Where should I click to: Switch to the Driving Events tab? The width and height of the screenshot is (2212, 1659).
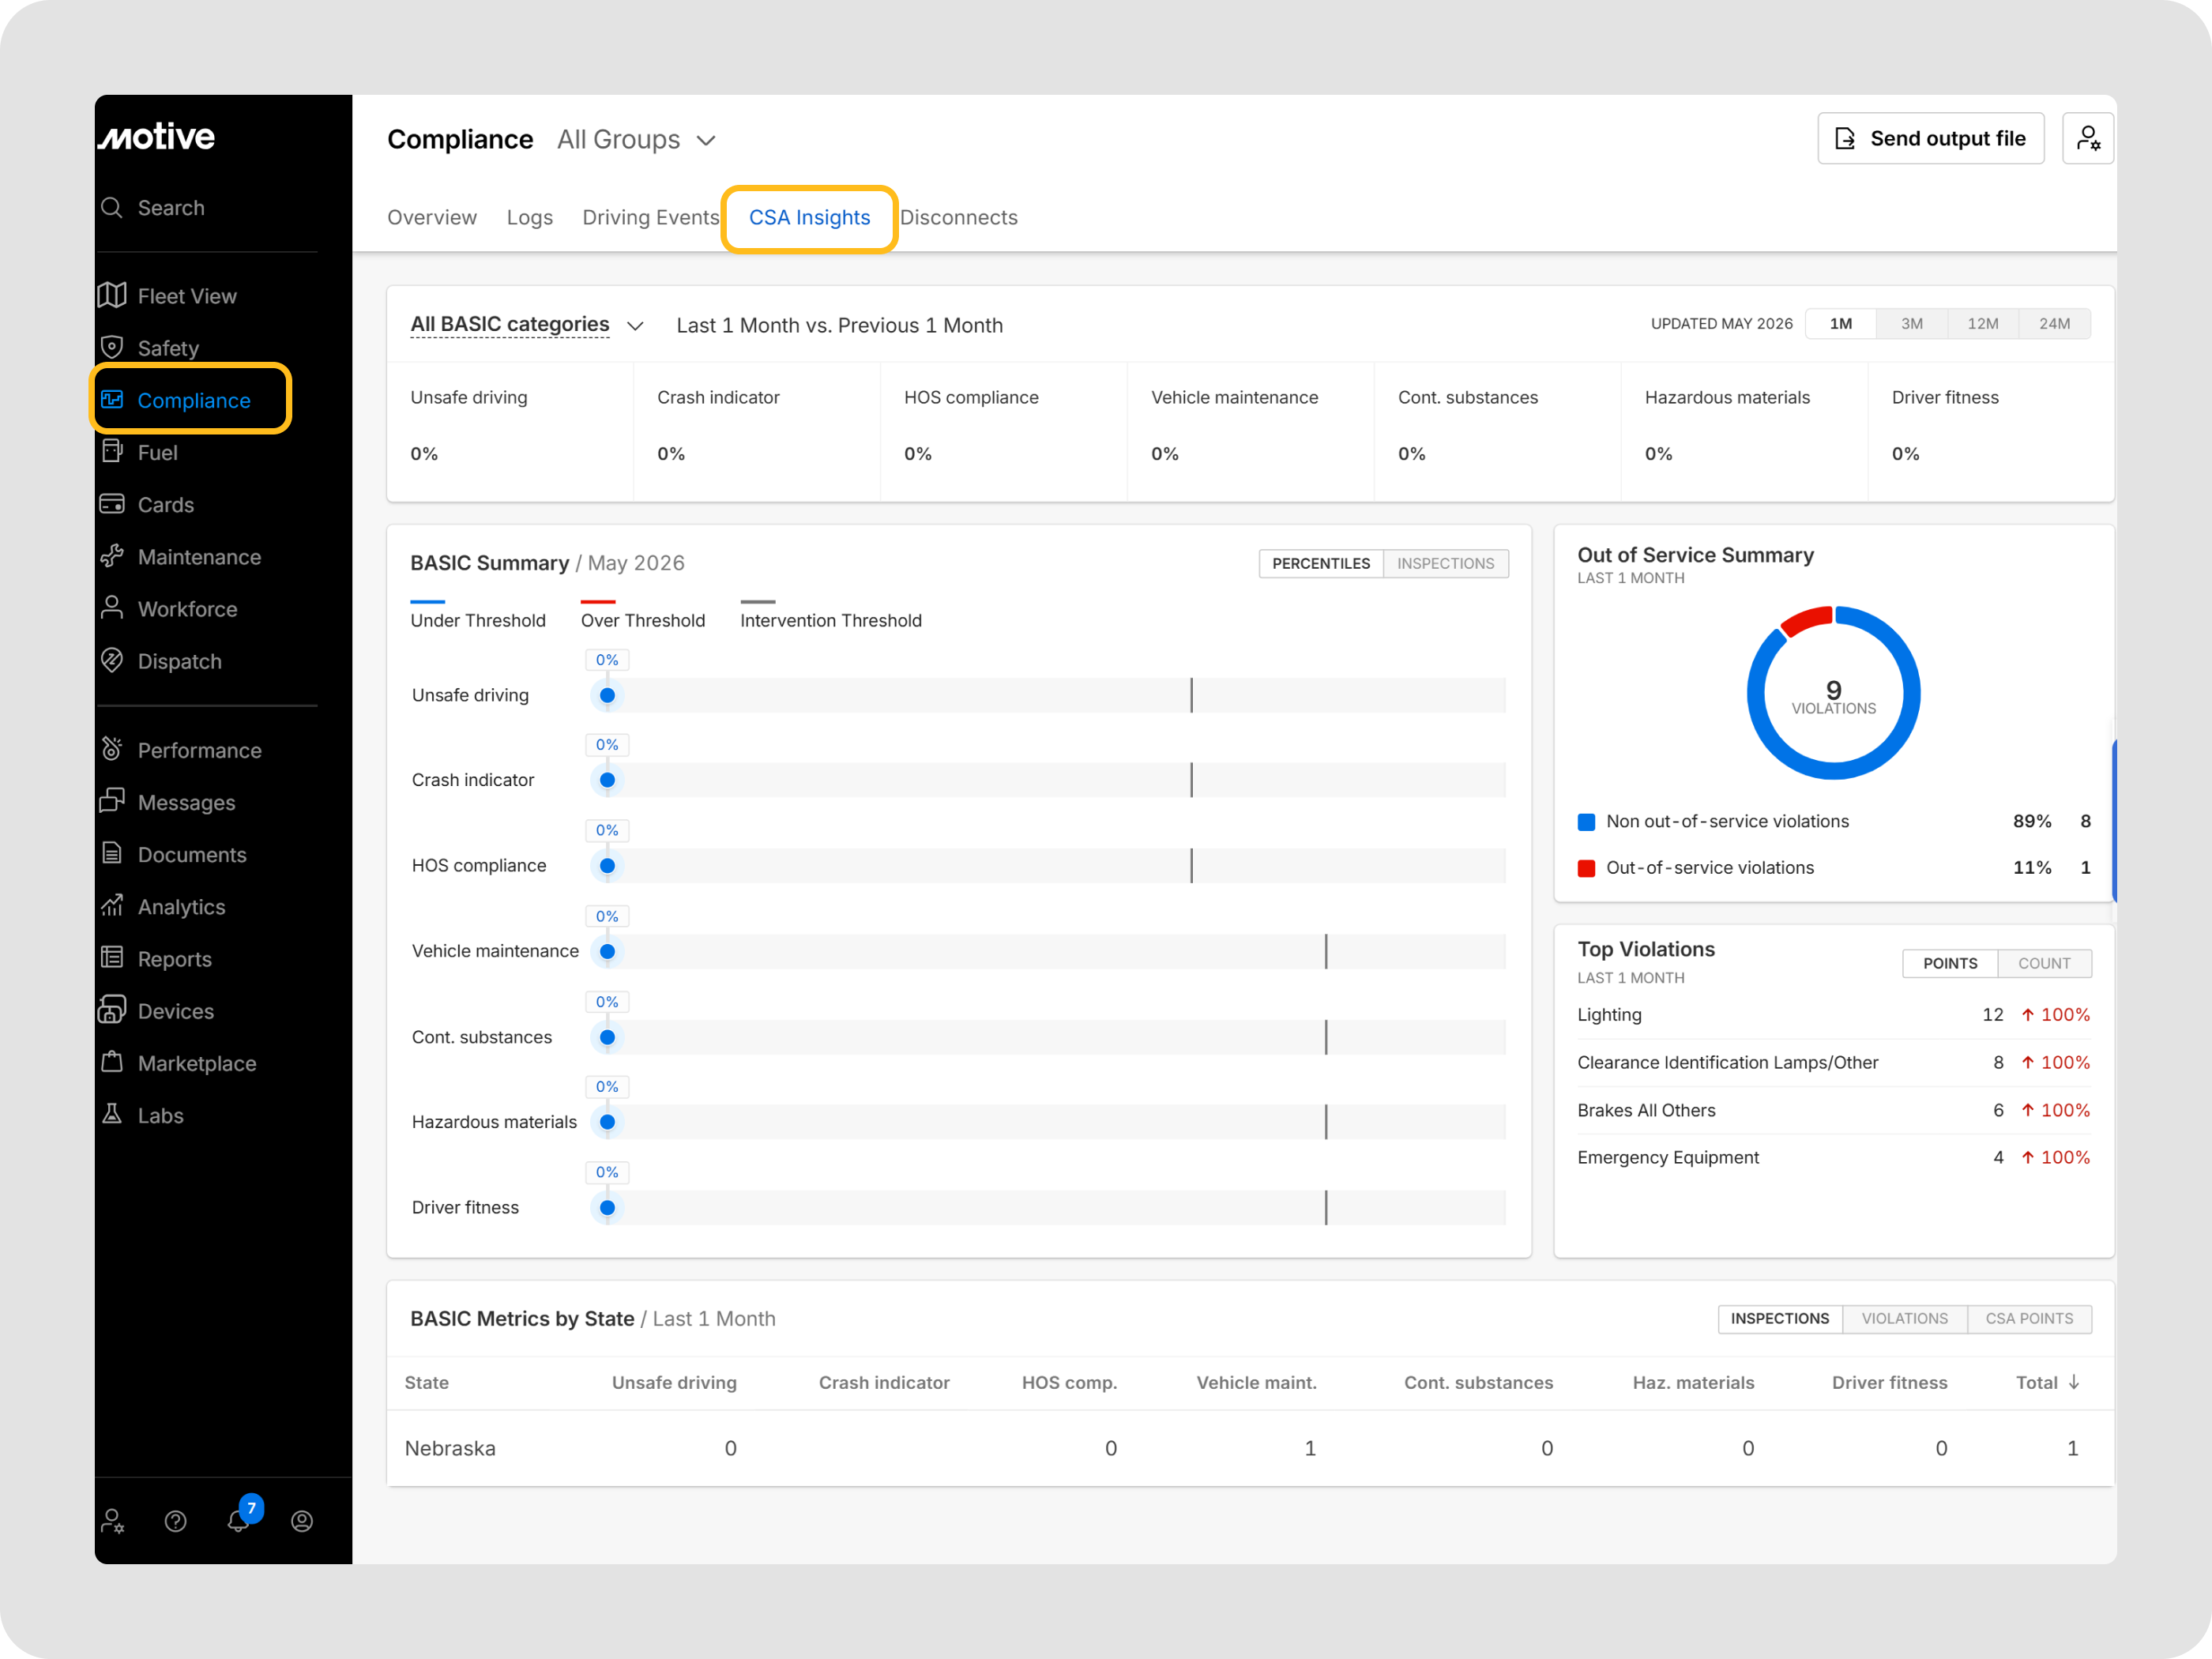point(651,217)
